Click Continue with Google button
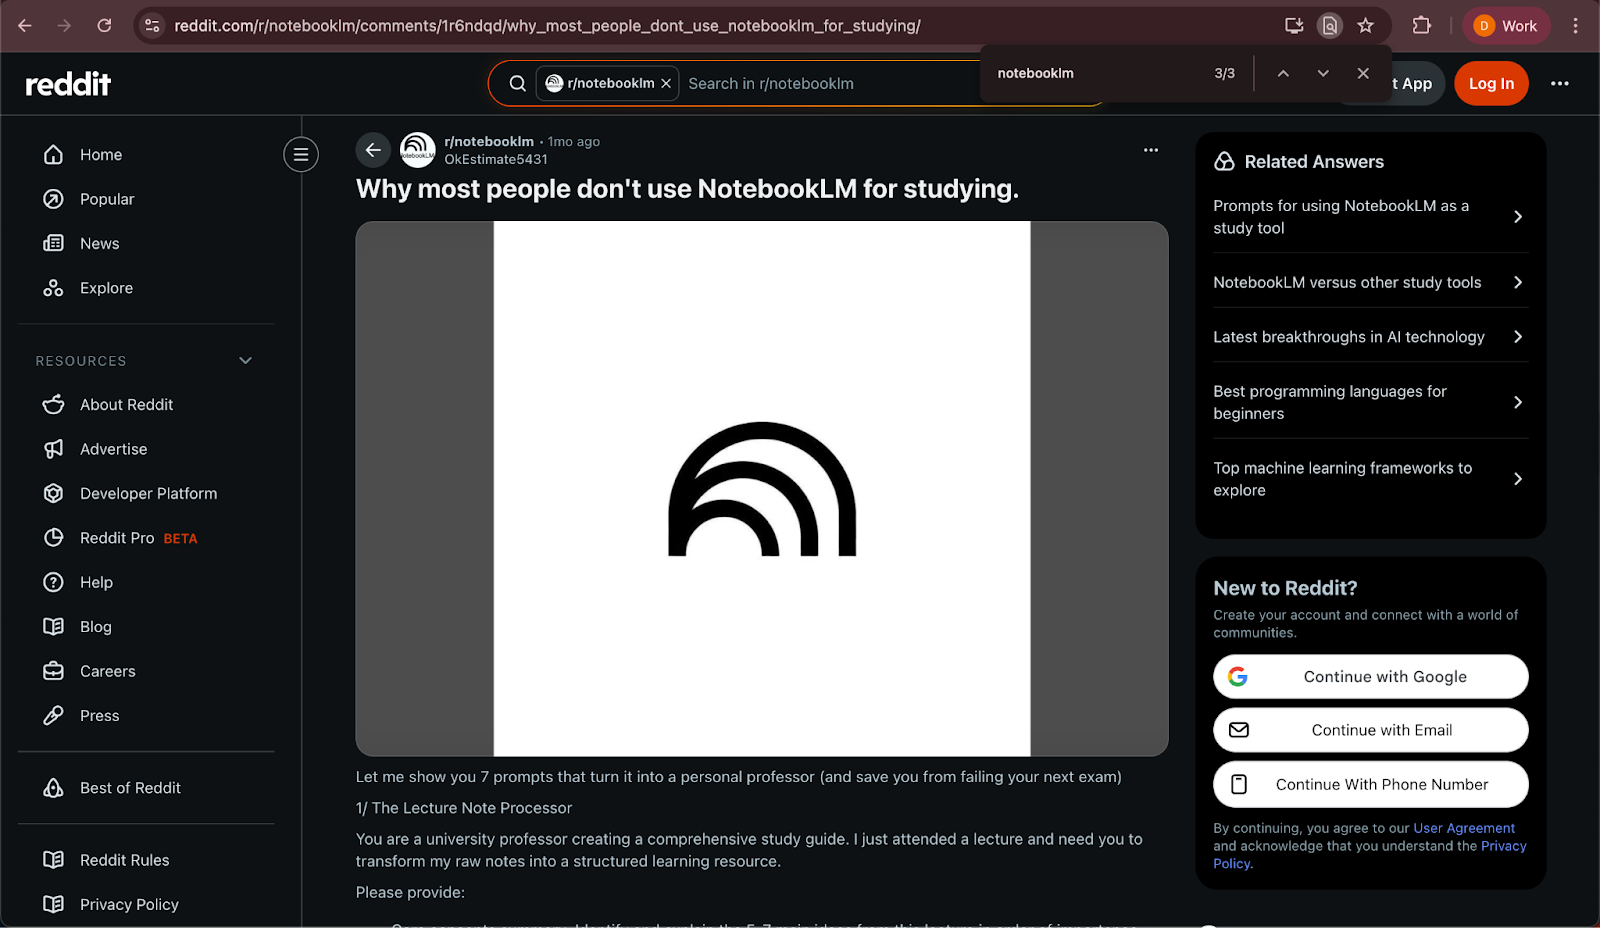Viewport: 1600px width, 928px height. click(1371, 677)
